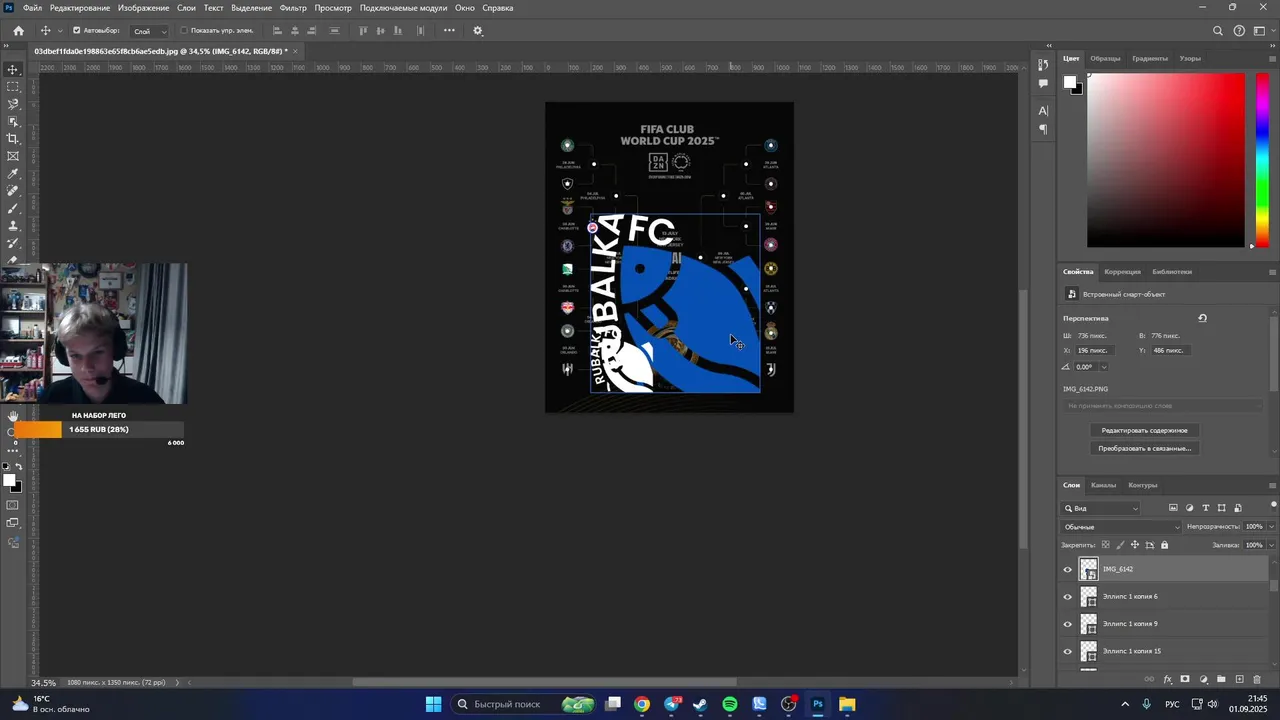Screen dimensions: 1280x720
Task: Open the Move tool preset picker arrow
Action: pyautogui.click(x=59, y=31)
